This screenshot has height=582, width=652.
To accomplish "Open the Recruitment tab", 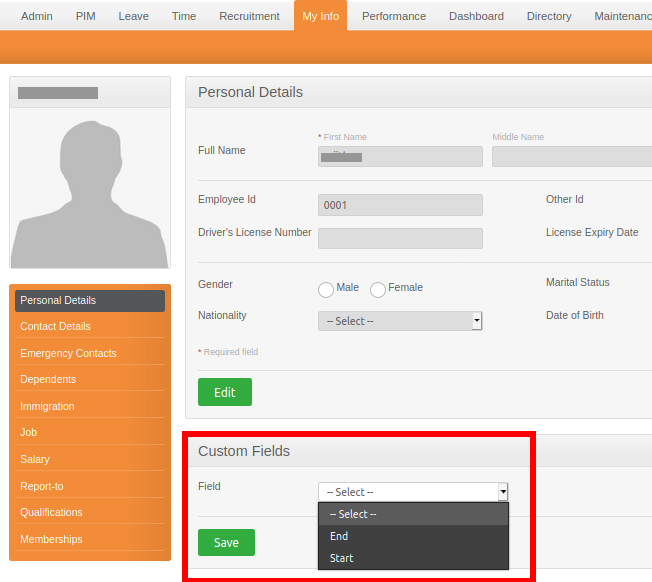I will [x=249, y=16].
